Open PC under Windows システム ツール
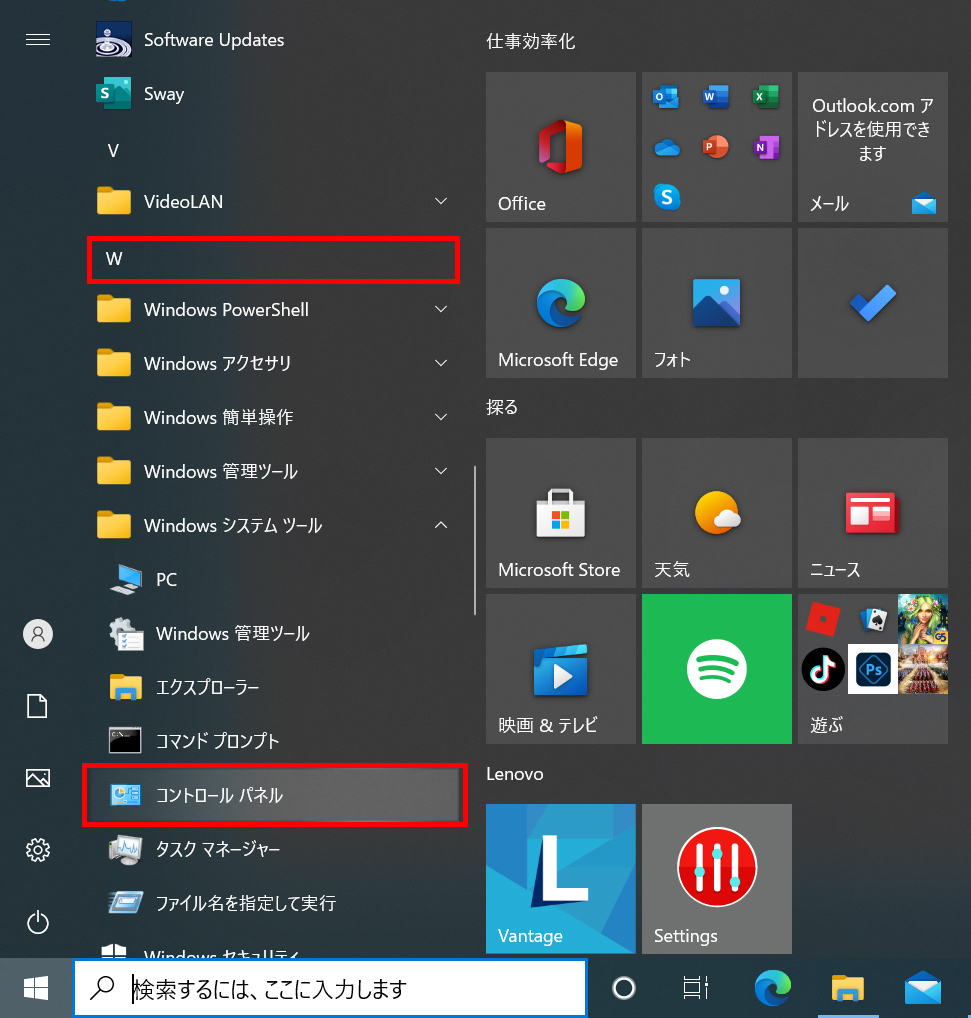971x1018 pixels. (273, 579)
